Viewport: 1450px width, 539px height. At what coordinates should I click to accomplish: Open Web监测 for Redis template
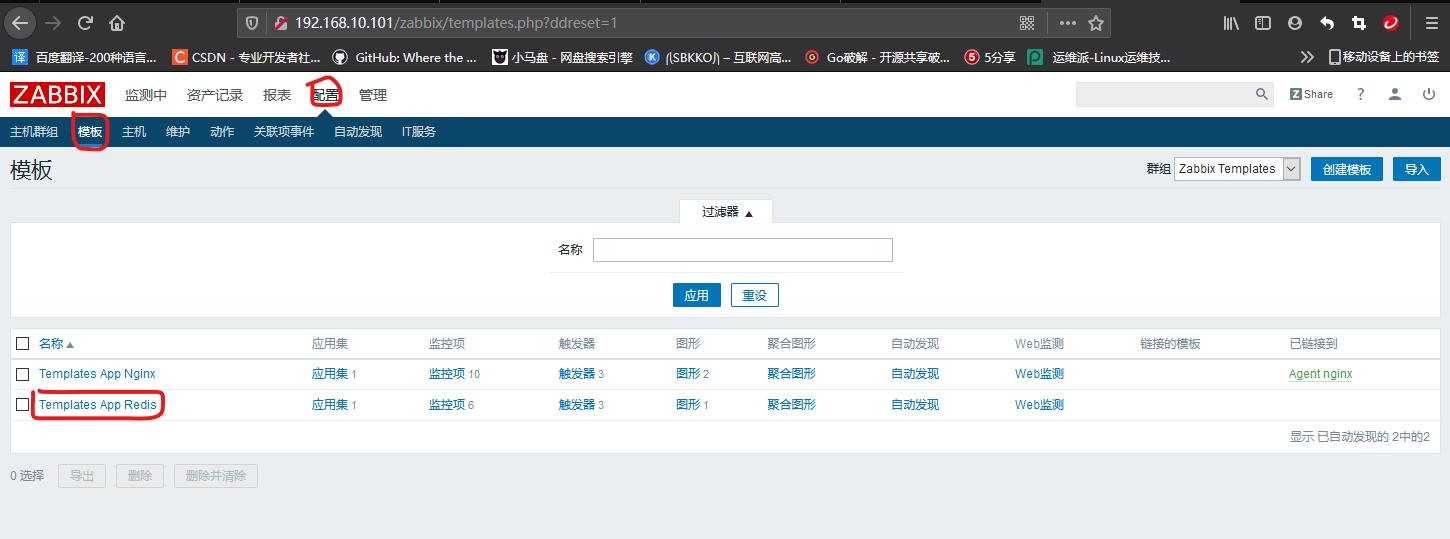pyautogui.click(x=1039, y=405)
